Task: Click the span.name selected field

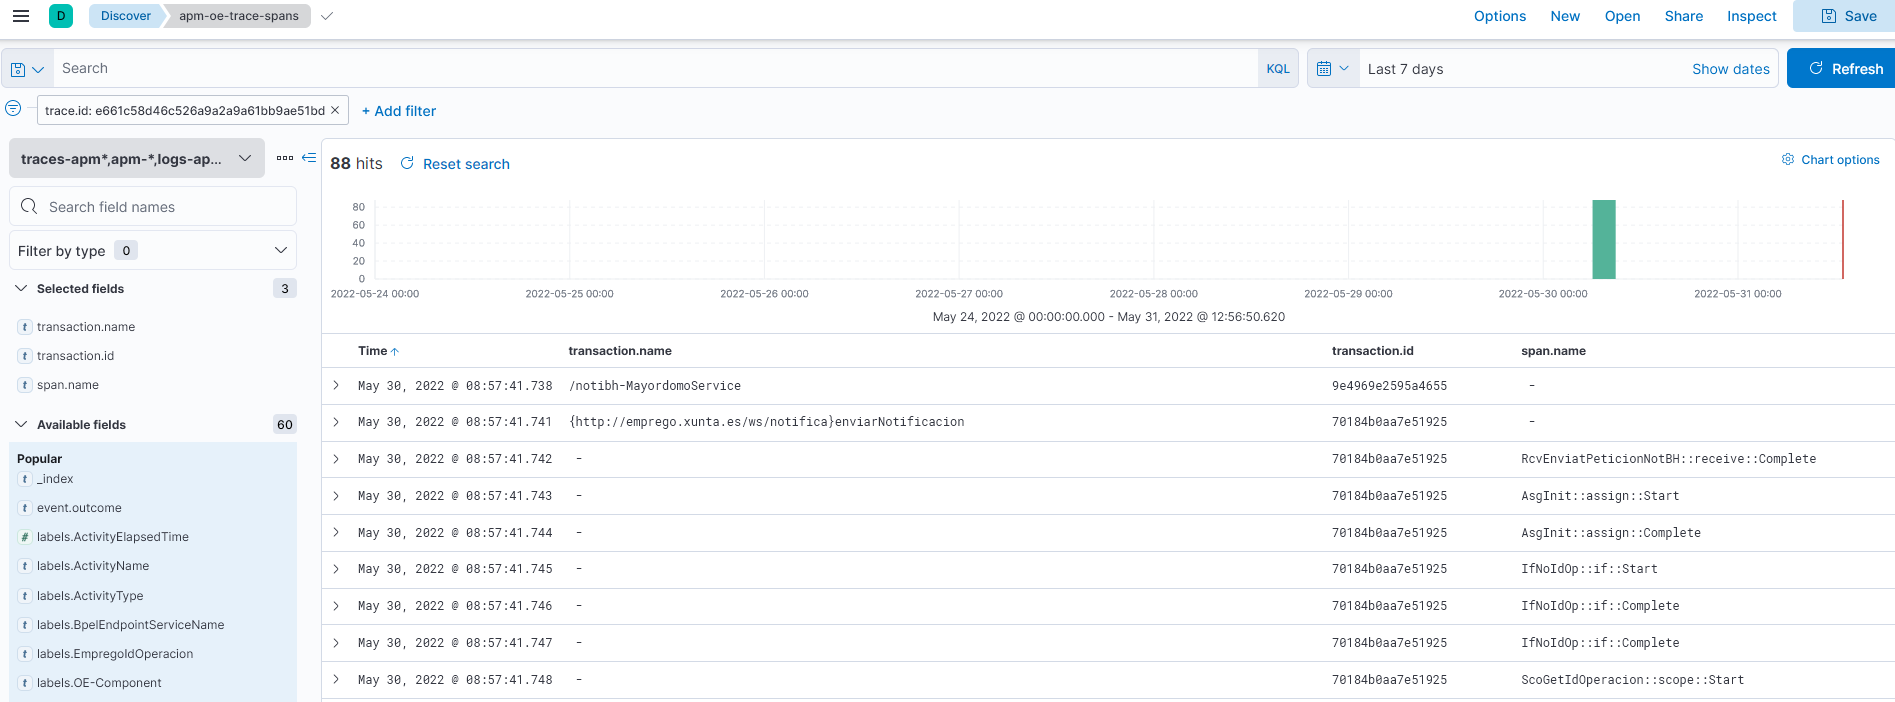Action: (68, 385)
